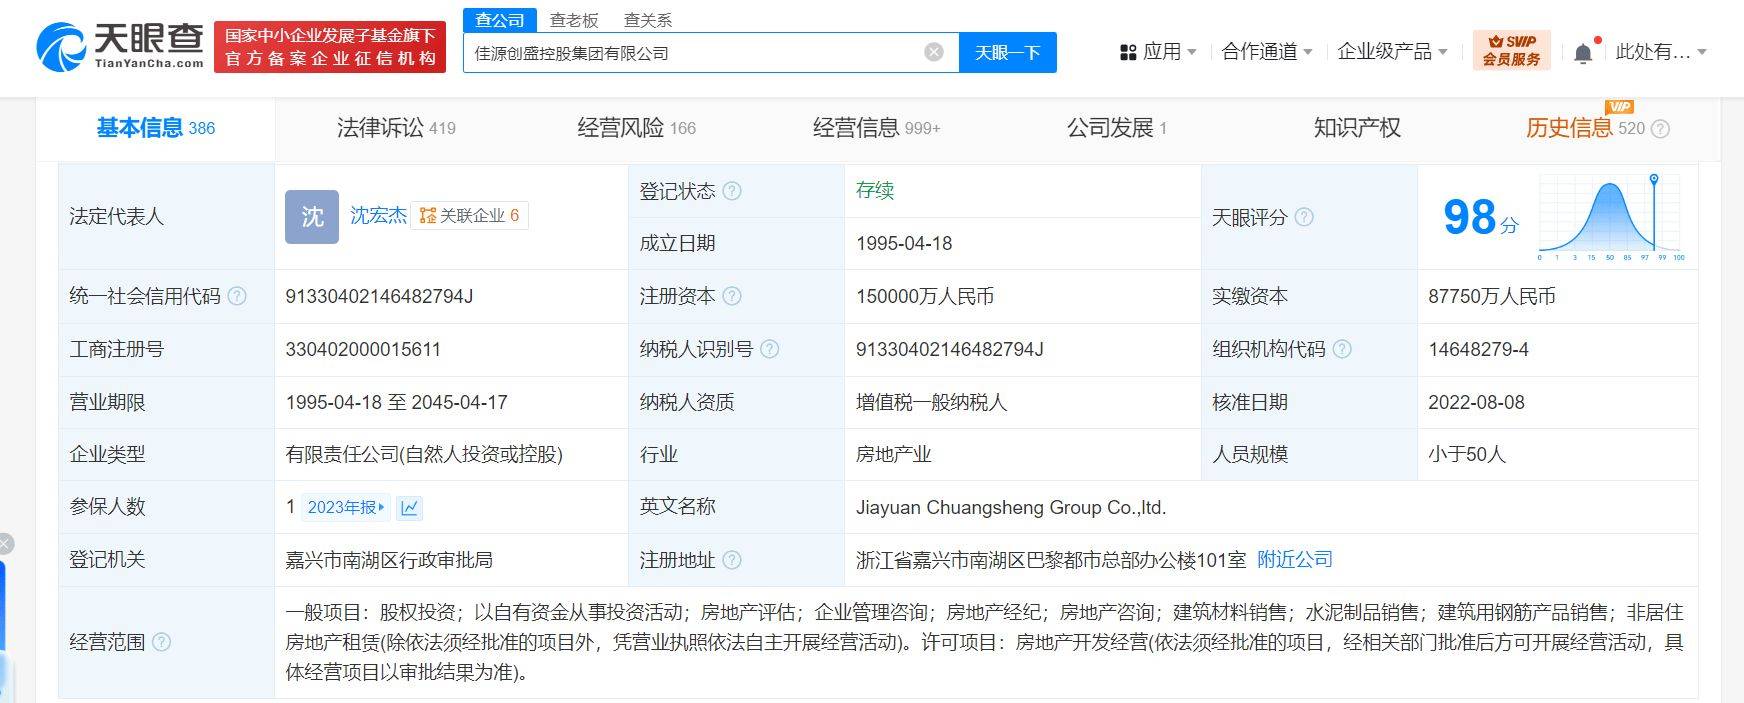Click the 增值税一般纳税人 value
The width and height of the screenshot is (1744, 703).
click(x=931, y=402)
